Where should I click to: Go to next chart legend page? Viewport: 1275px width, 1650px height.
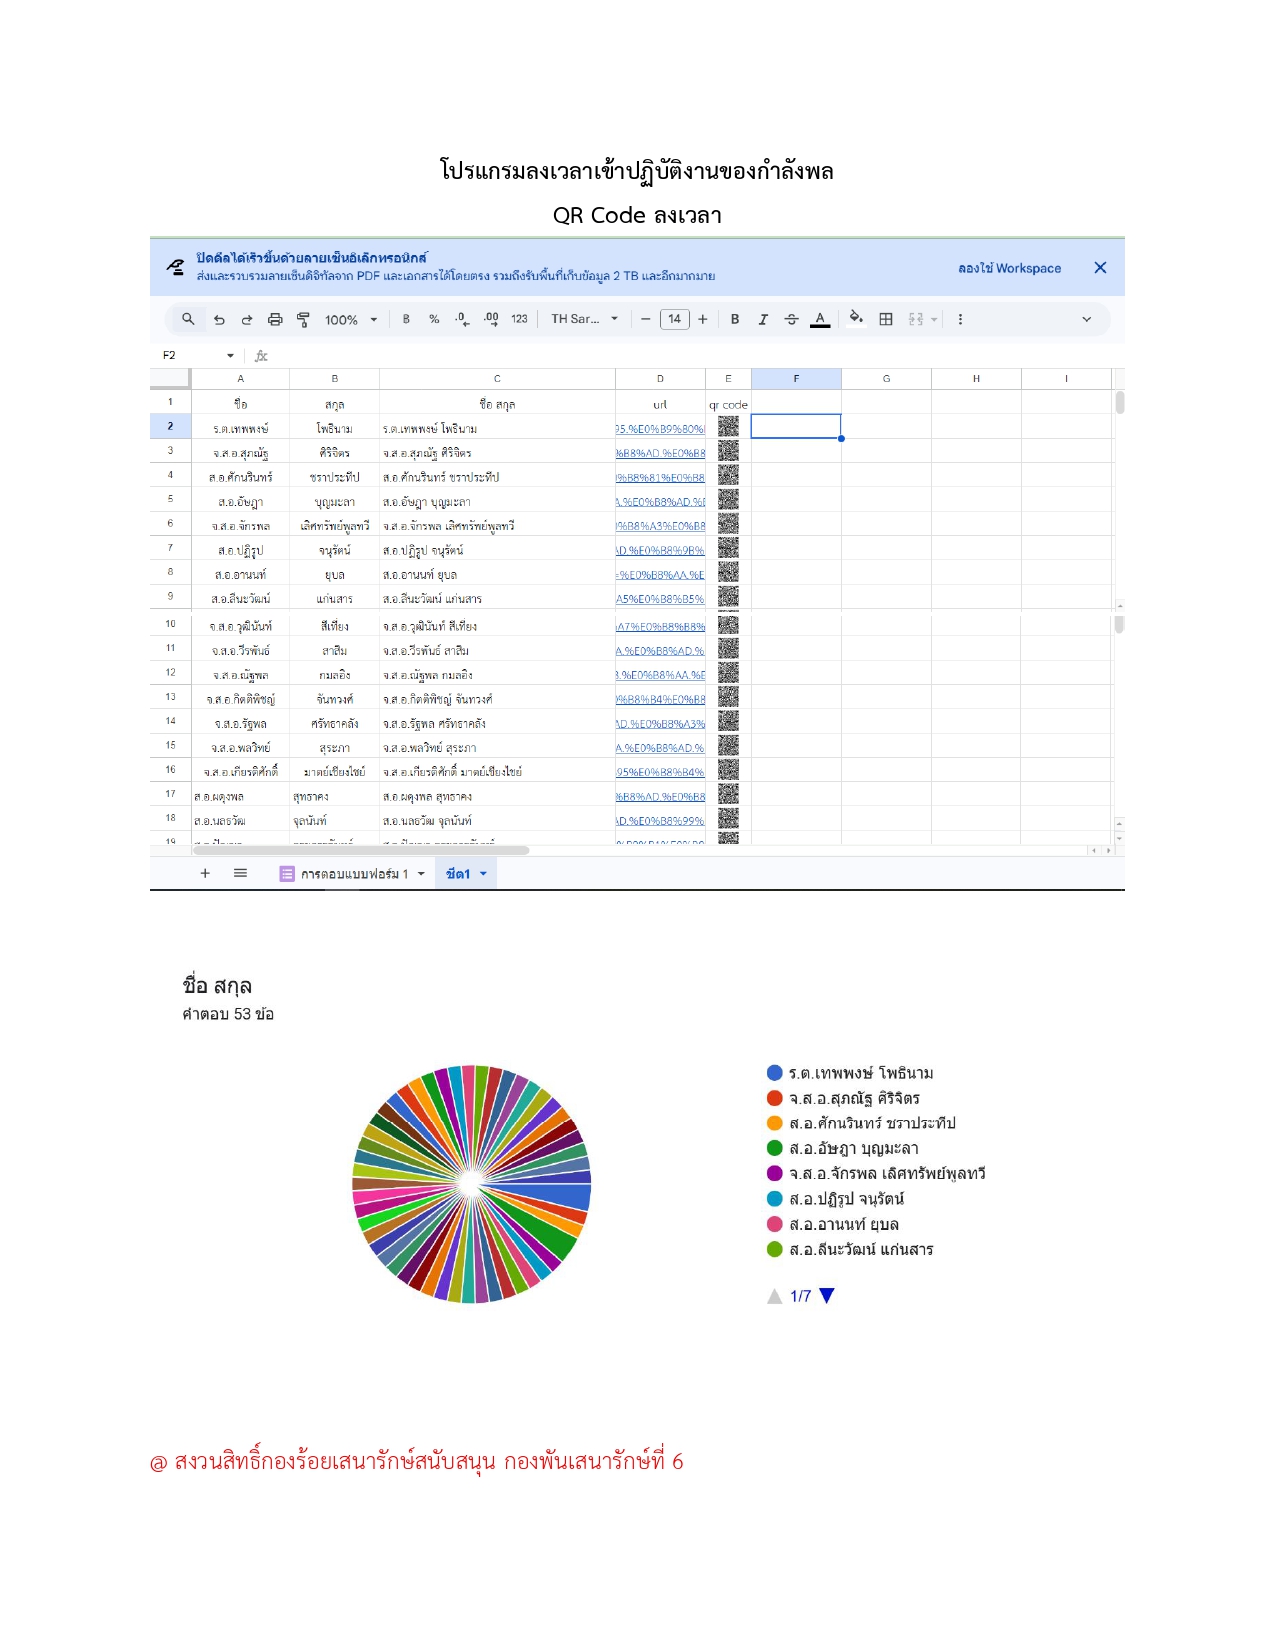click(827, 1296)
